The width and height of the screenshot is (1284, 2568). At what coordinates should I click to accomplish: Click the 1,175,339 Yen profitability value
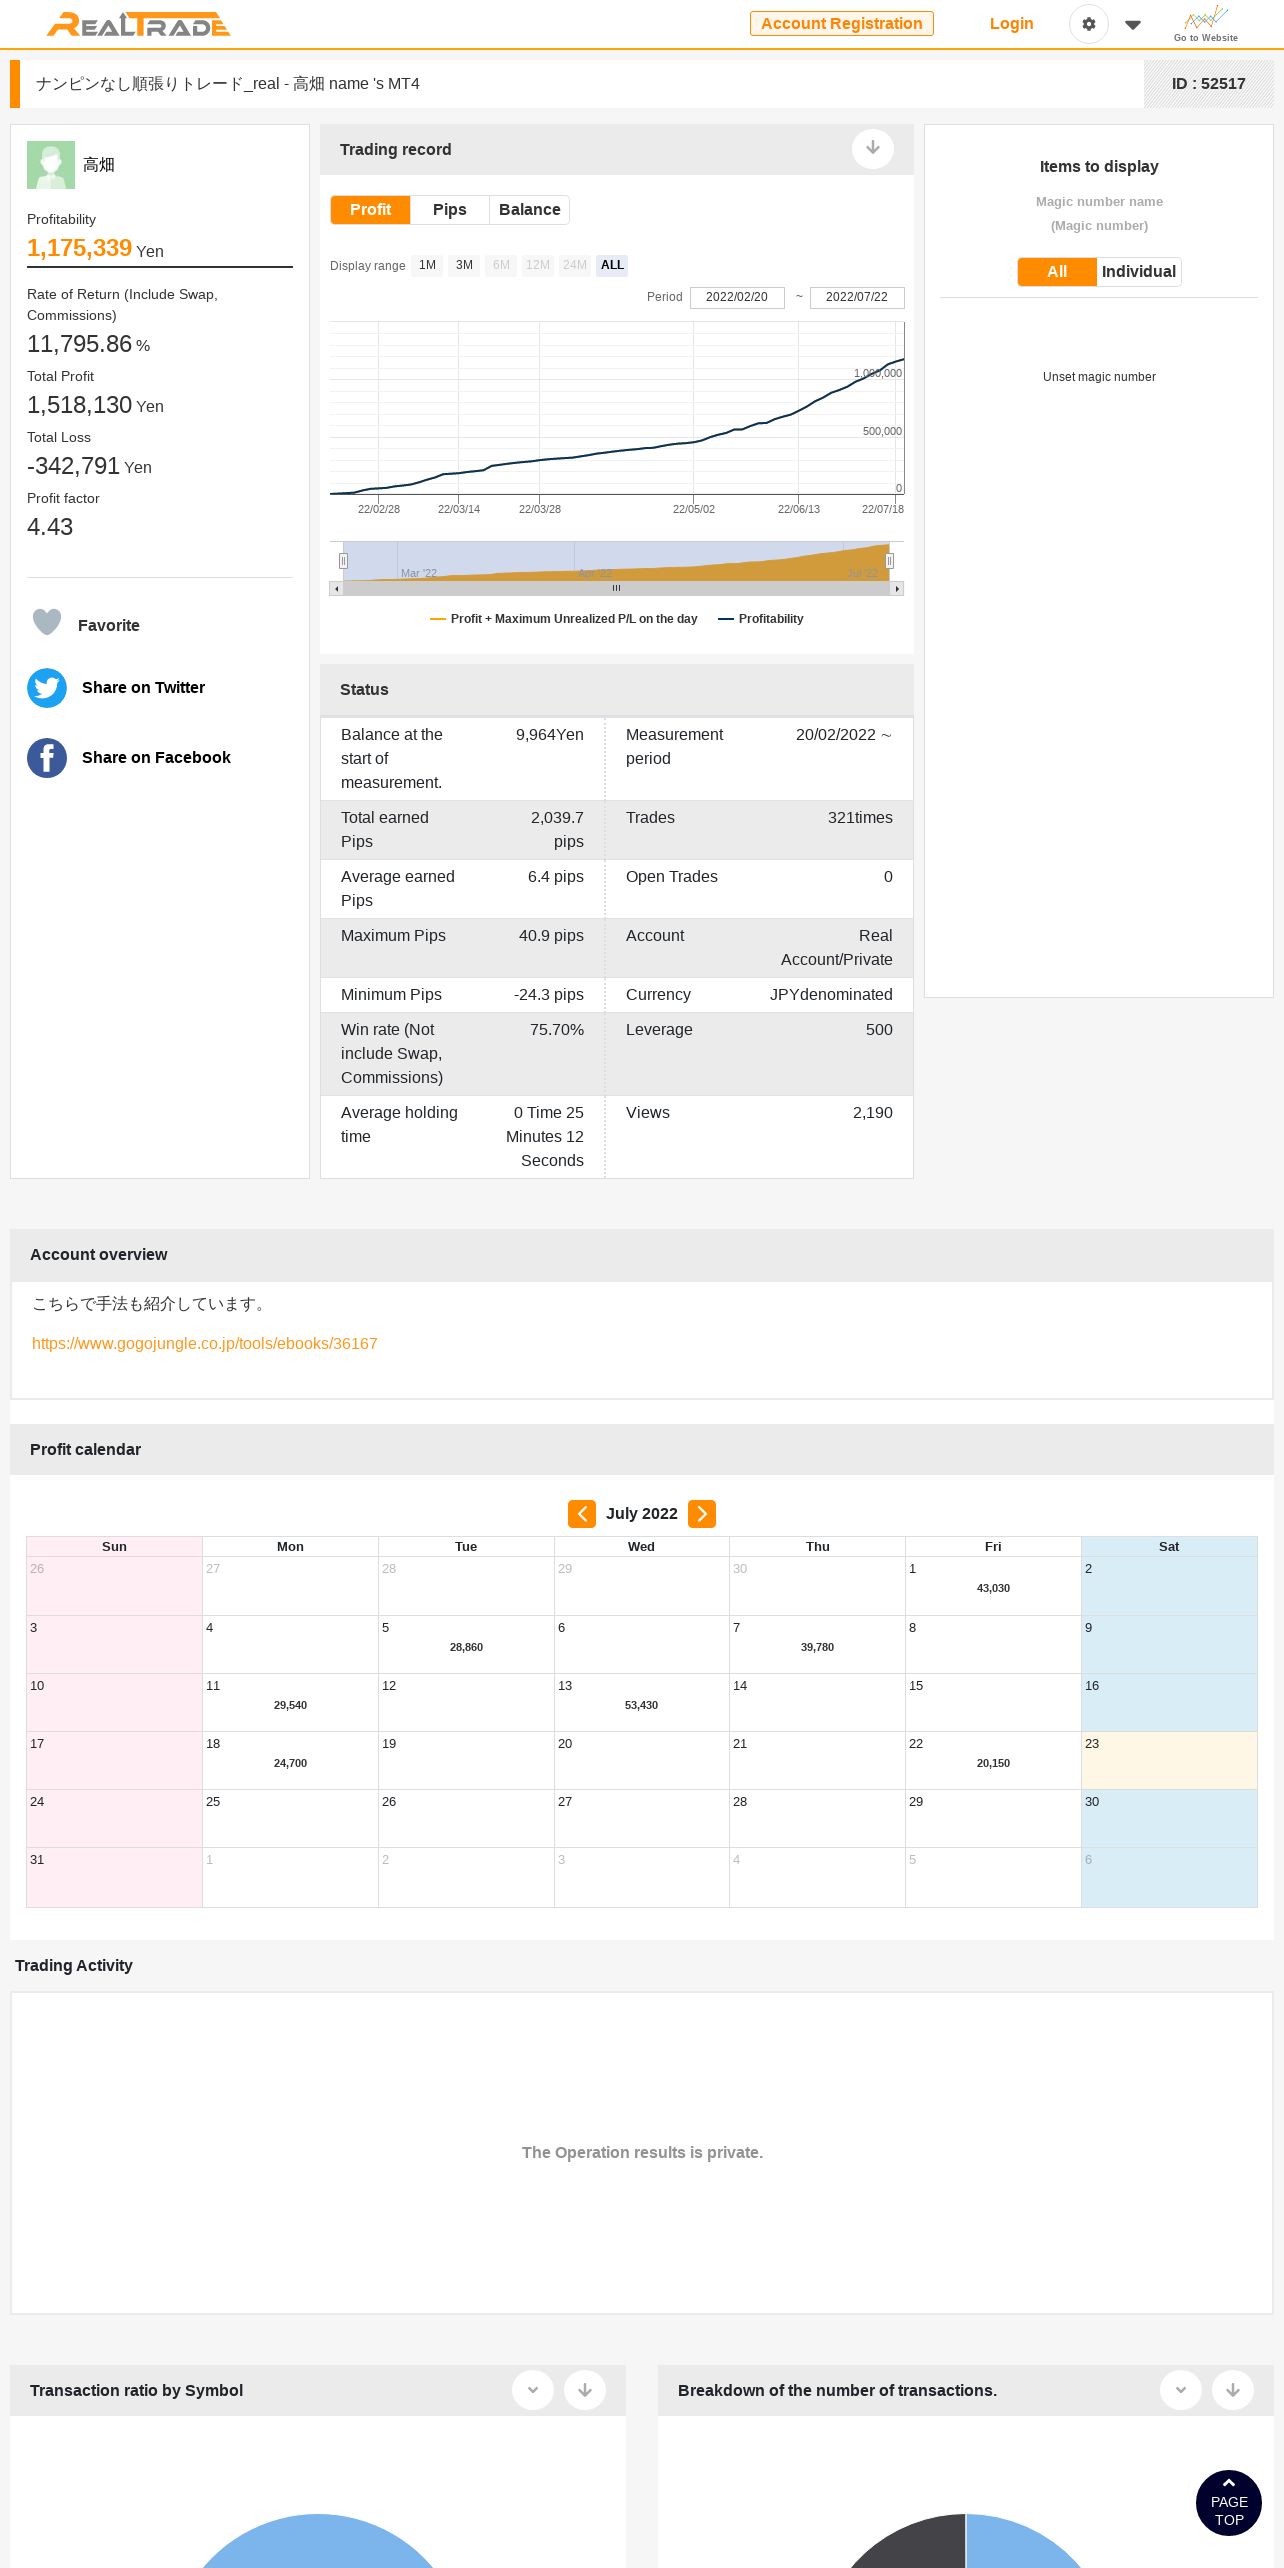95,248
